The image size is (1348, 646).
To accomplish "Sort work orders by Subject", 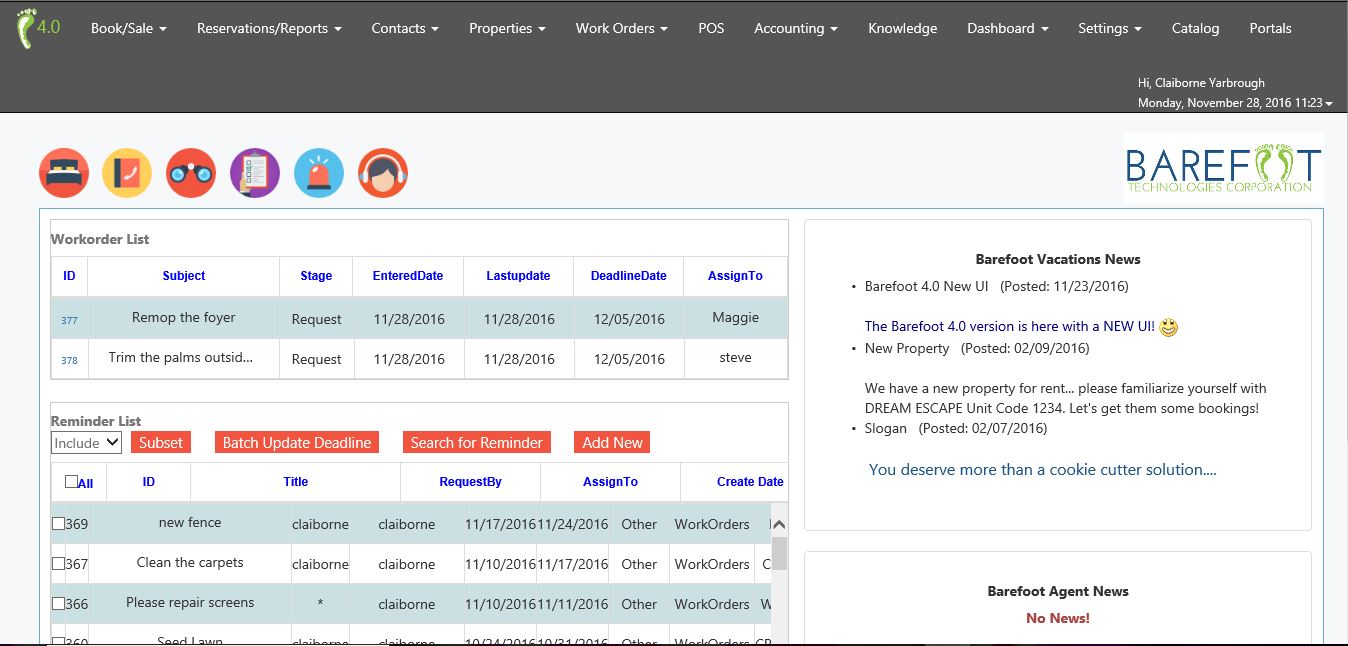I will tap(184, 276).
